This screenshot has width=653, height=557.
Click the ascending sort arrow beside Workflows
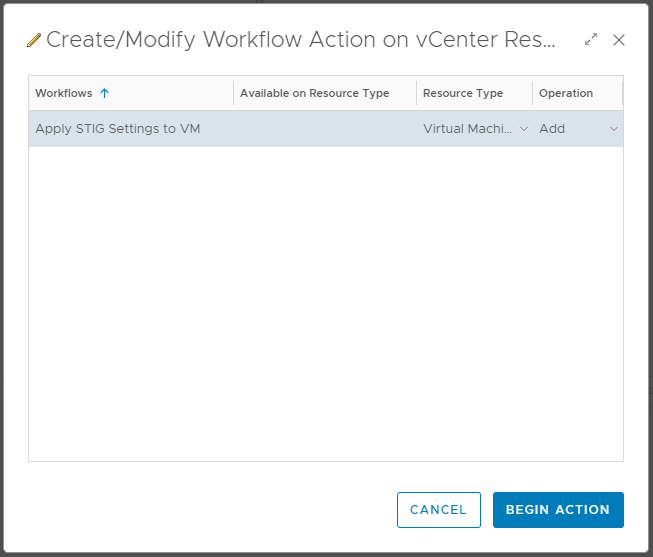click(x=105, y=93)
